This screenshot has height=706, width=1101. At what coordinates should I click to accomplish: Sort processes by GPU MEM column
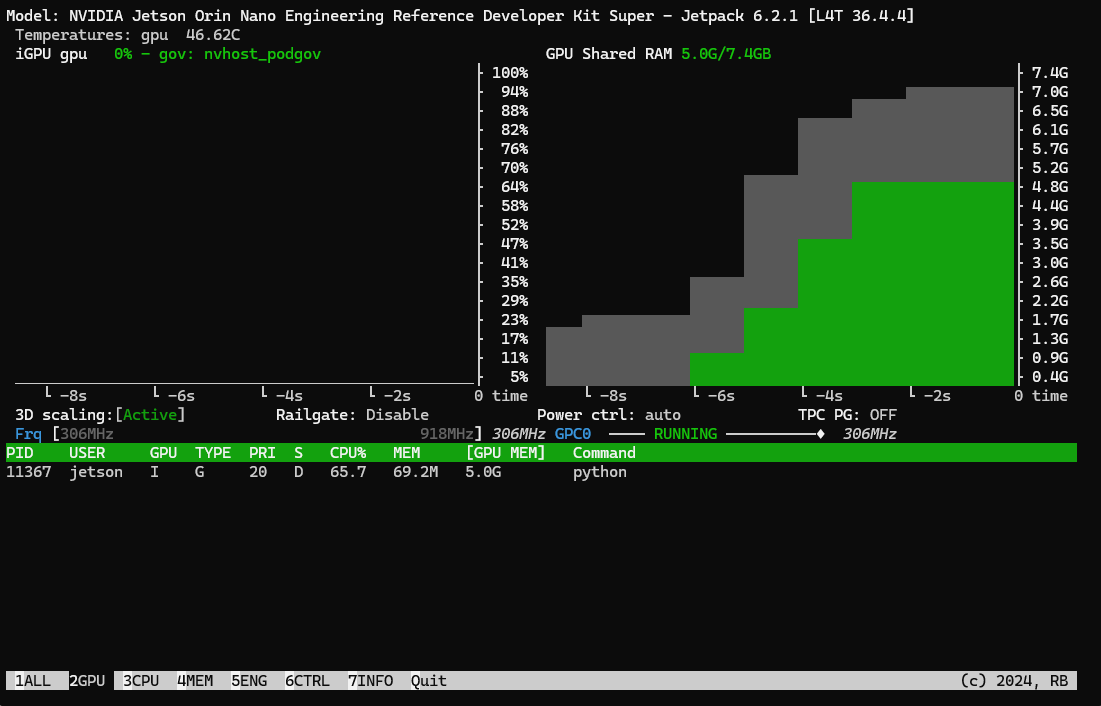coord(506,453)
